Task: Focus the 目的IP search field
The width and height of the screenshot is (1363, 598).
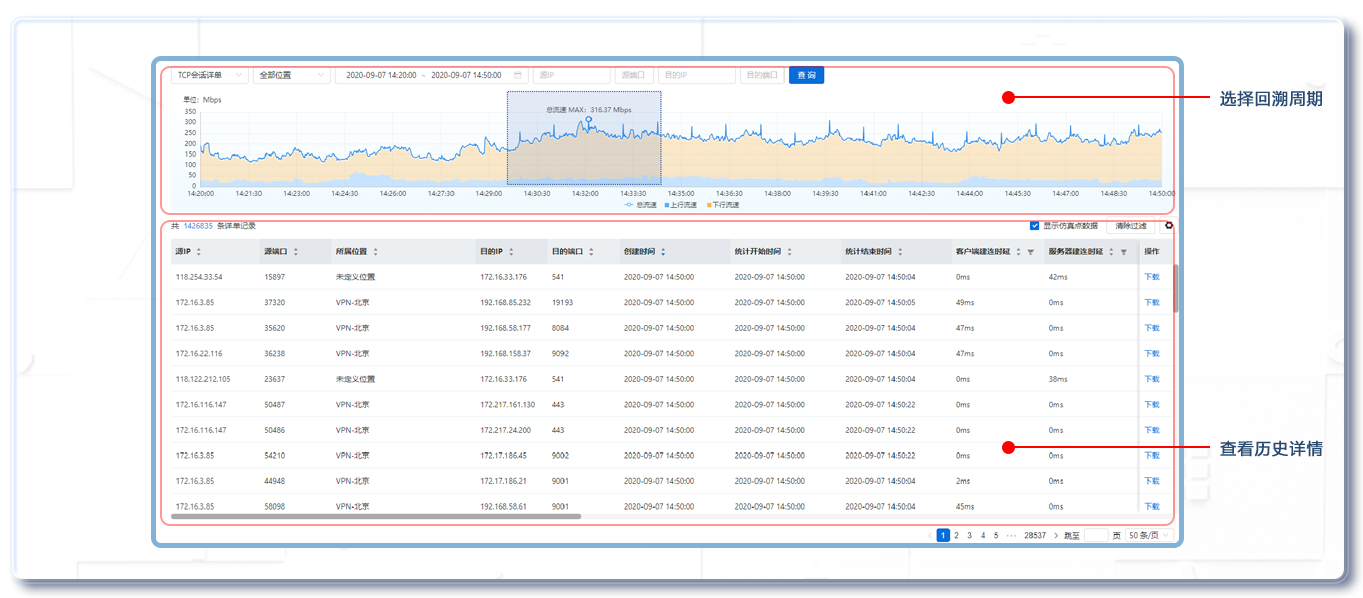Action: [696, 75]
